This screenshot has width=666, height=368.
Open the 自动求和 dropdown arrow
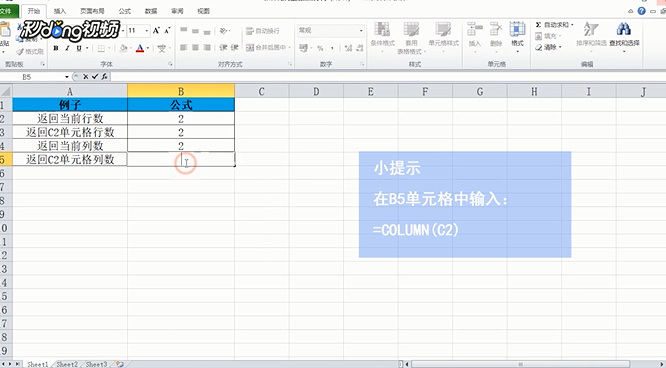(572, 25)
